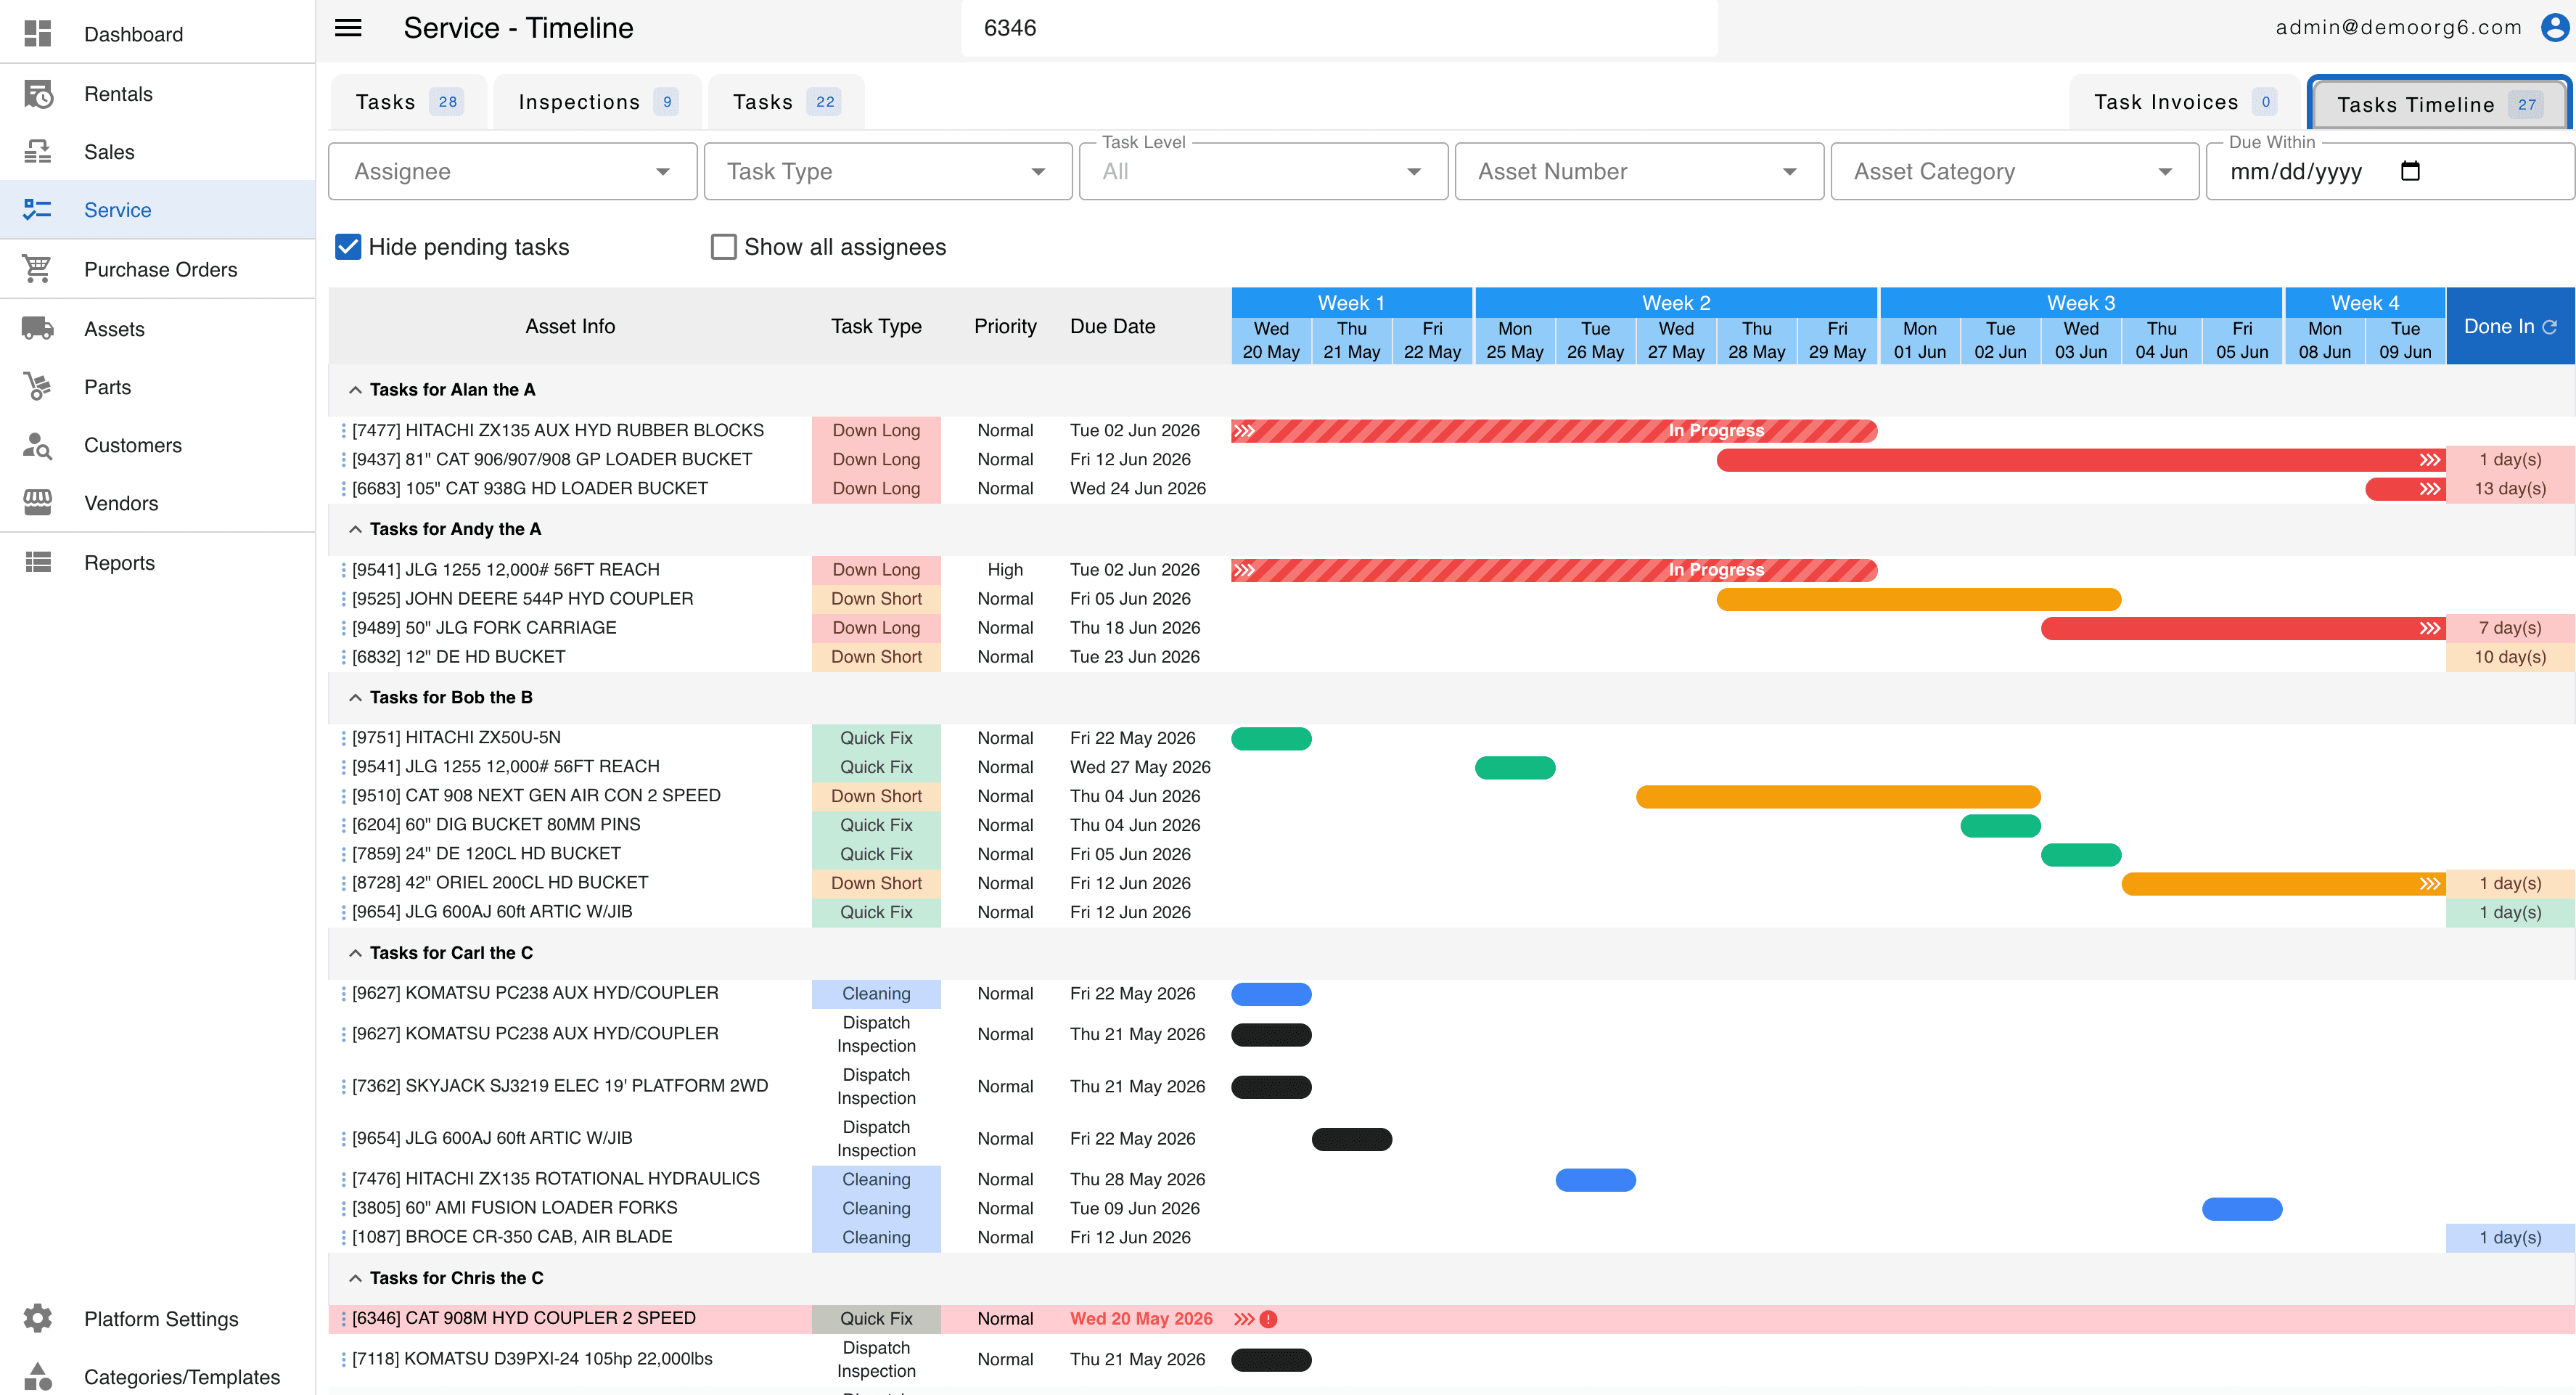The width and height of the screenshot is (2576, 1395).
Task: Open the Asset Category dropdown
Action: point(2014,171)
